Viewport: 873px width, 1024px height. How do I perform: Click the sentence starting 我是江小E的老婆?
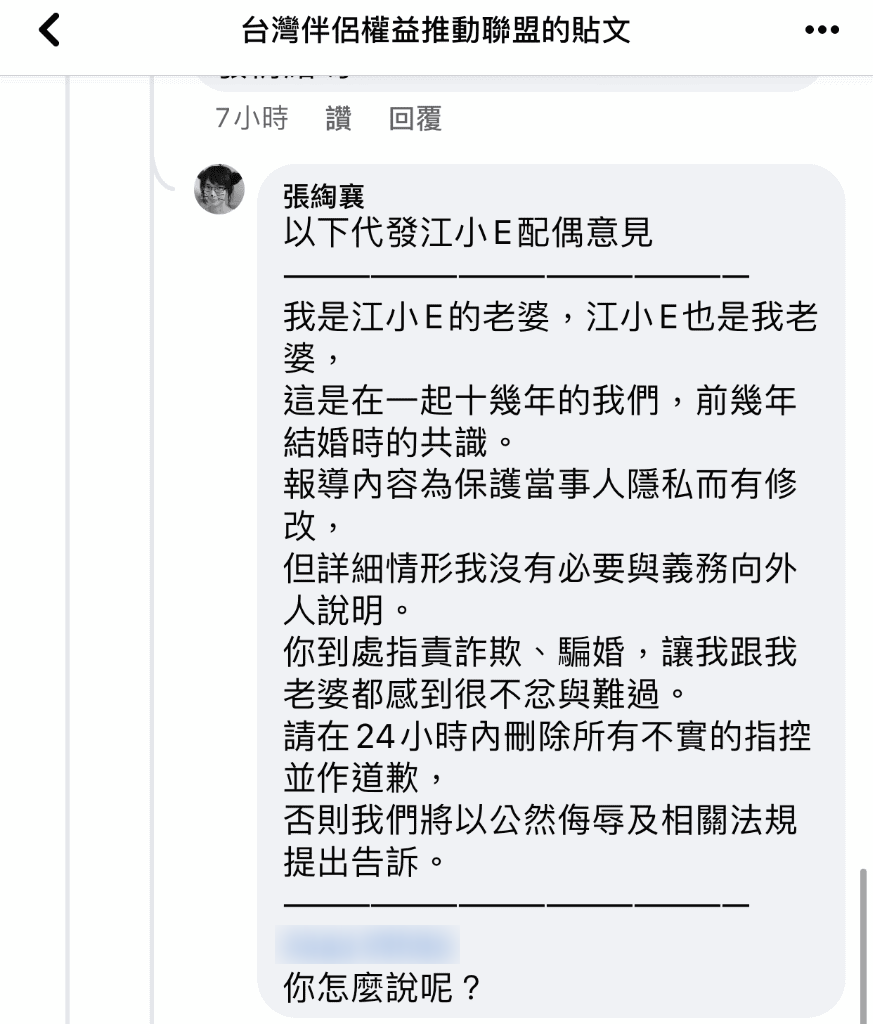pos(550,317)
